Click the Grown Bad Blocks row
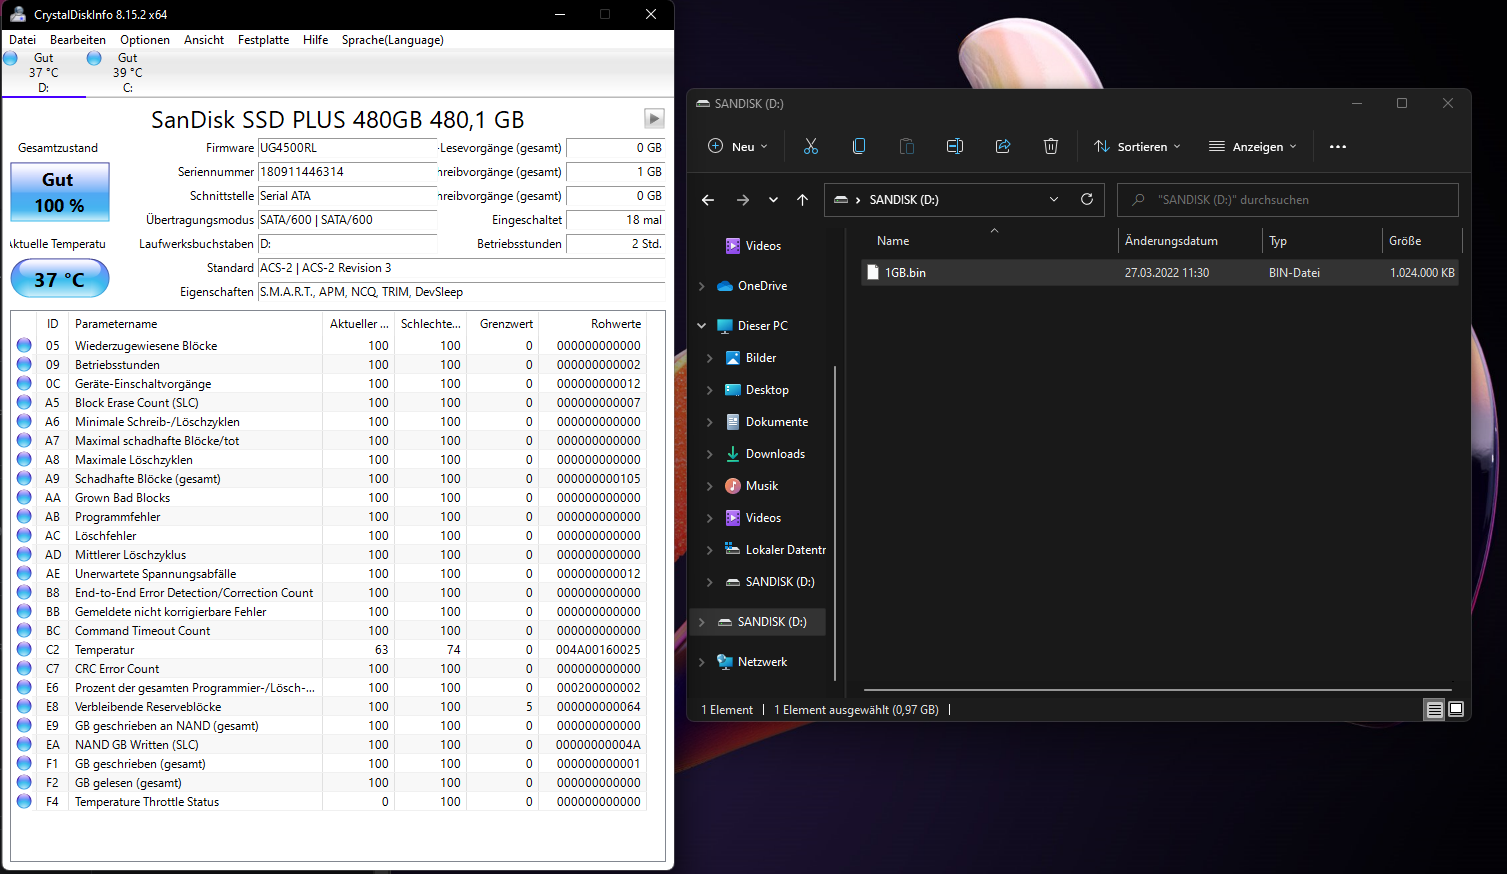This screenshot has height=874, width=1507. 329,498
